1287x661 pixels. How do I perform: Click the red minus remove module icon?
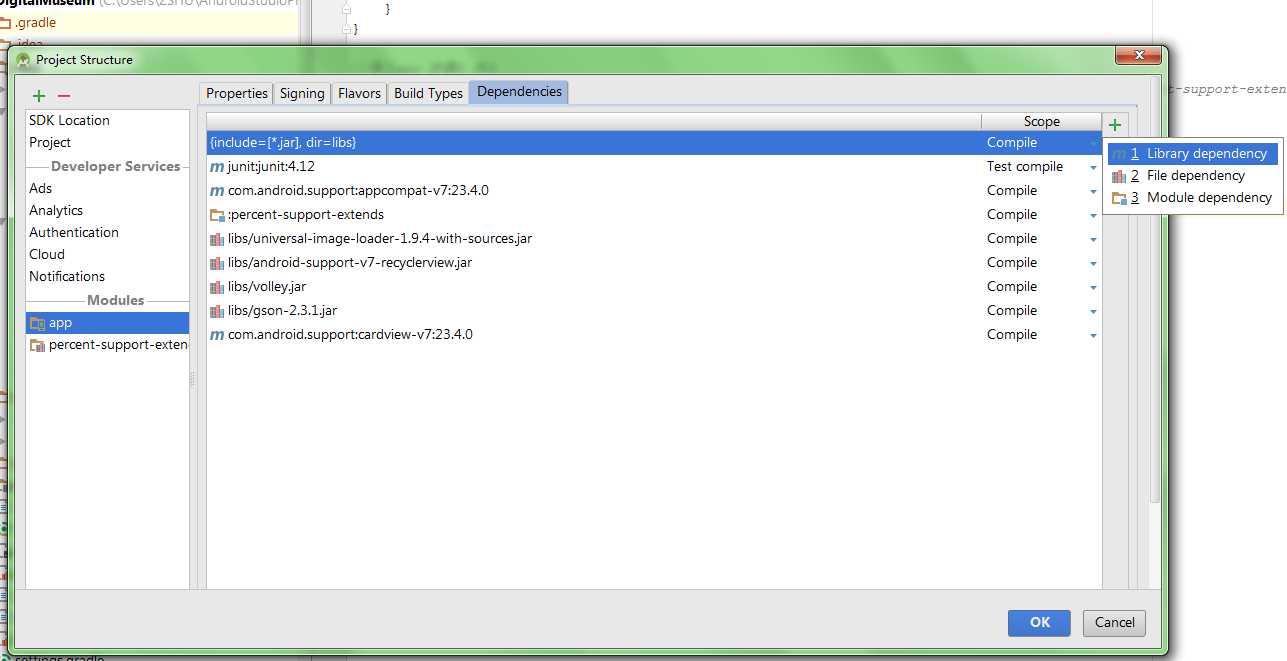(64, 96)
